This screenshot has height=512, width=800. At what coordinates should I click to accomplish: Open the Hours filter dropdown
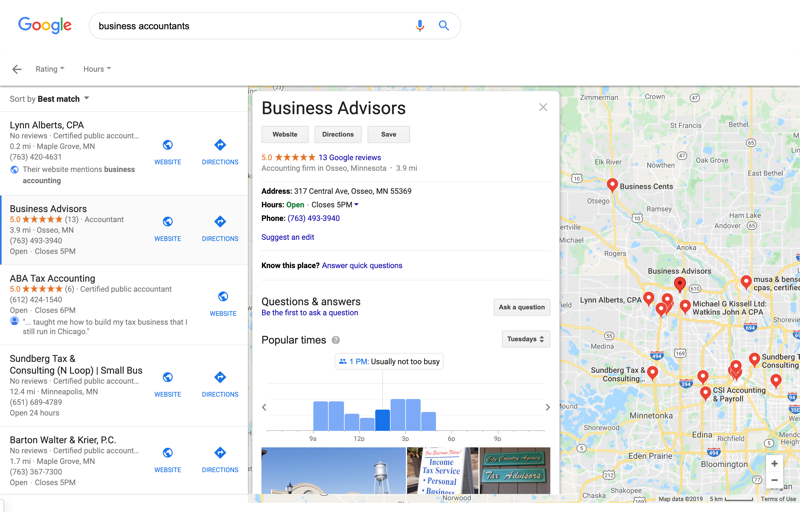click(97, 69)
